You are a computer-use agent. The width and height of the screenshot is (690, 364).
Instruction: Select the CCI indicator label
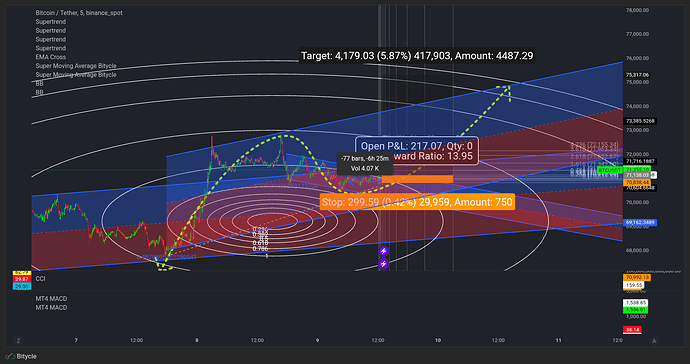(x=40, y=279)
